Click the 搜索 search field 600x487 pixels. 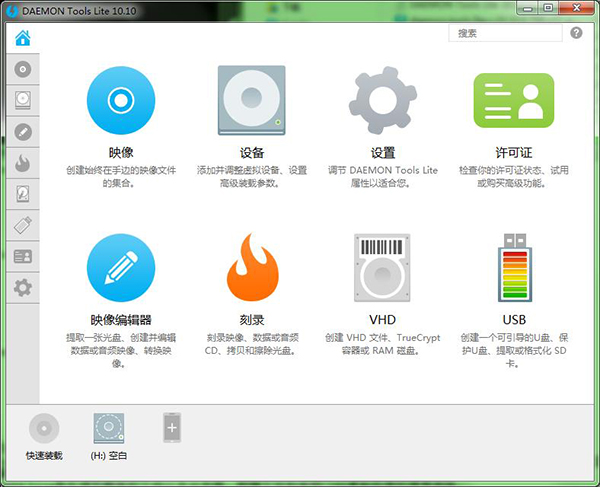tap(505, 33)
